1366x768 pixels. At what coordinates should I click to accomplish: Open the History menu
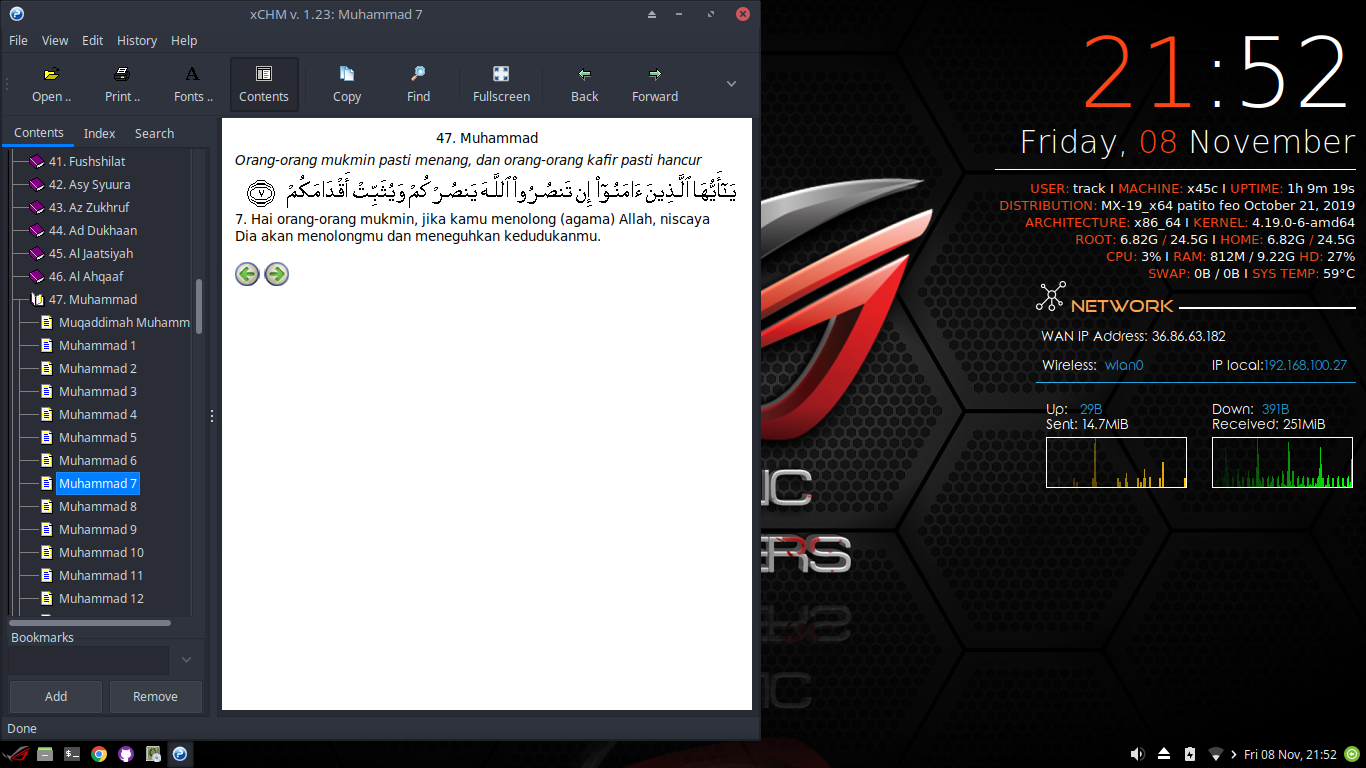tap(137, 41)
